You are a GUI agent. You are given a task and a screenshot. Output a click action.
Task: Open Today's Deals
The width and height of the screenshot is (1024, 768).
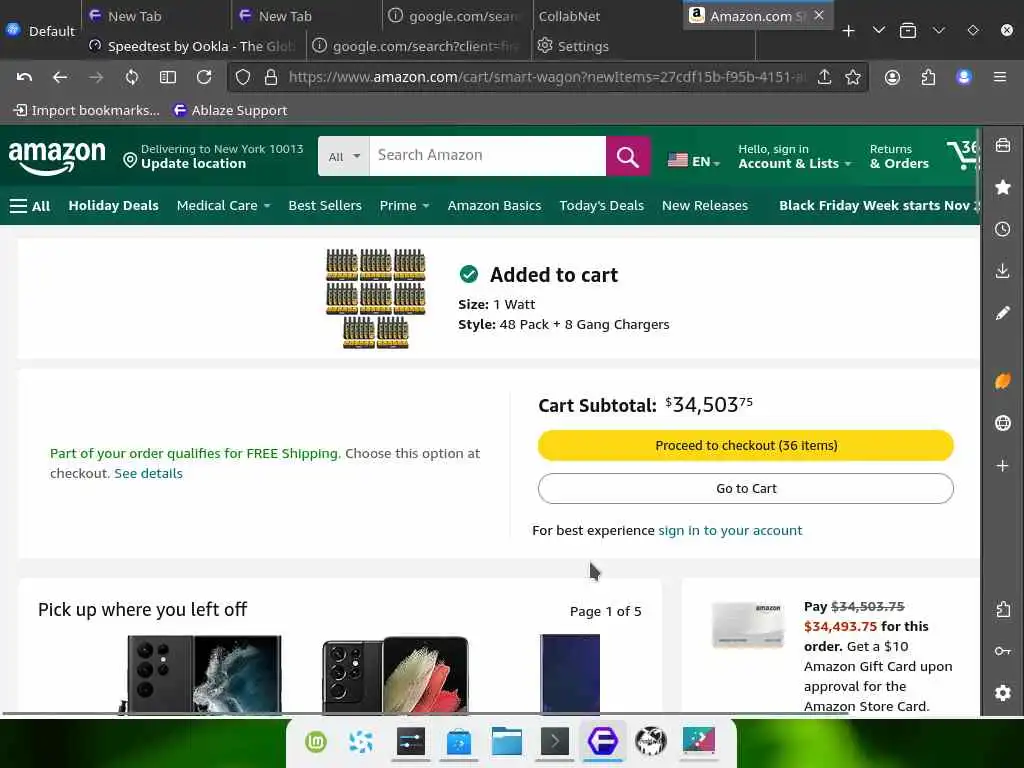click(x=601, y=206)
